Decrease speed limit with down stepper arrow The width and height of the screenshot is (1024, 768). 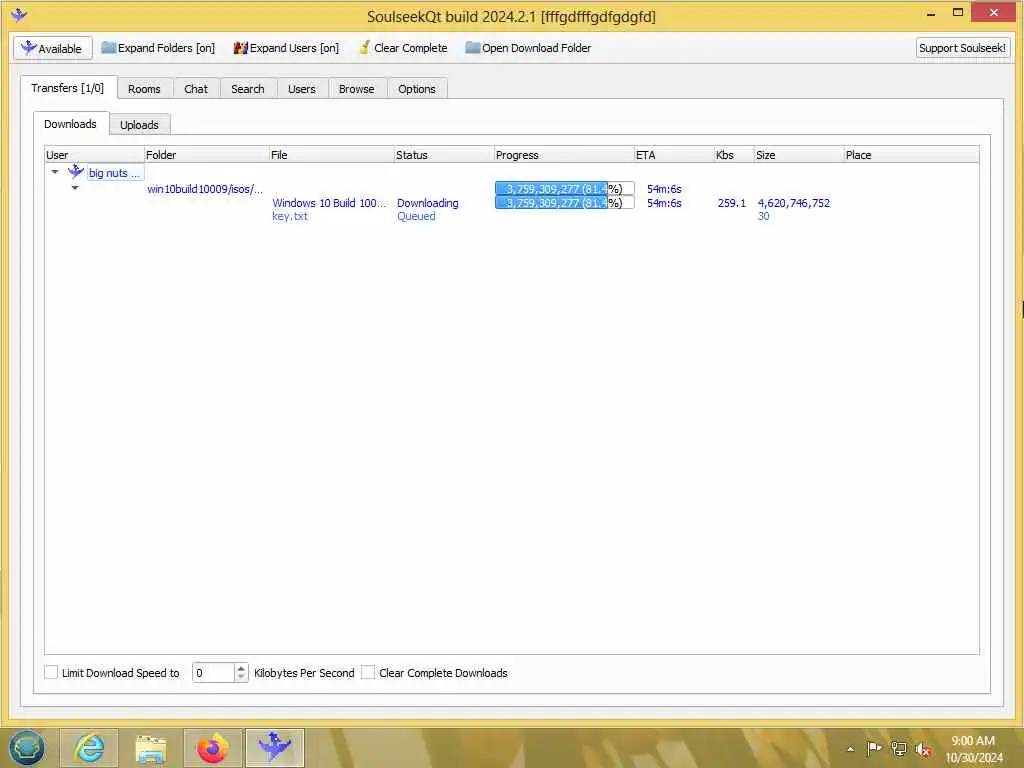[241, 677]
